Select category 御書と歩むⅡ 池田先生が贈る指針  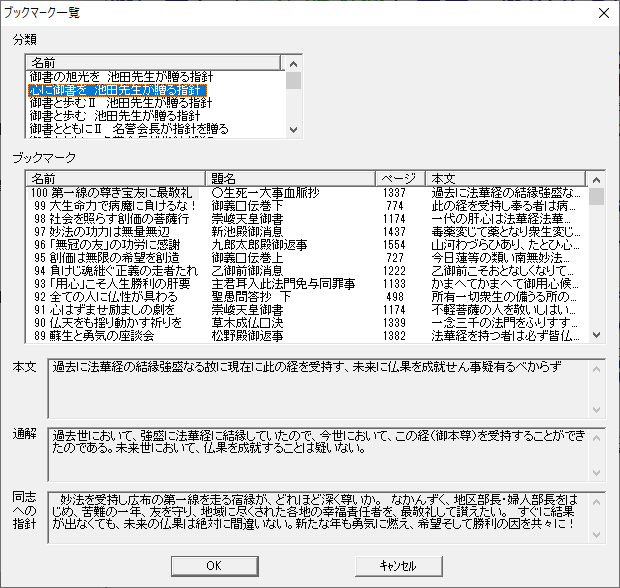(x=121, y=102)
